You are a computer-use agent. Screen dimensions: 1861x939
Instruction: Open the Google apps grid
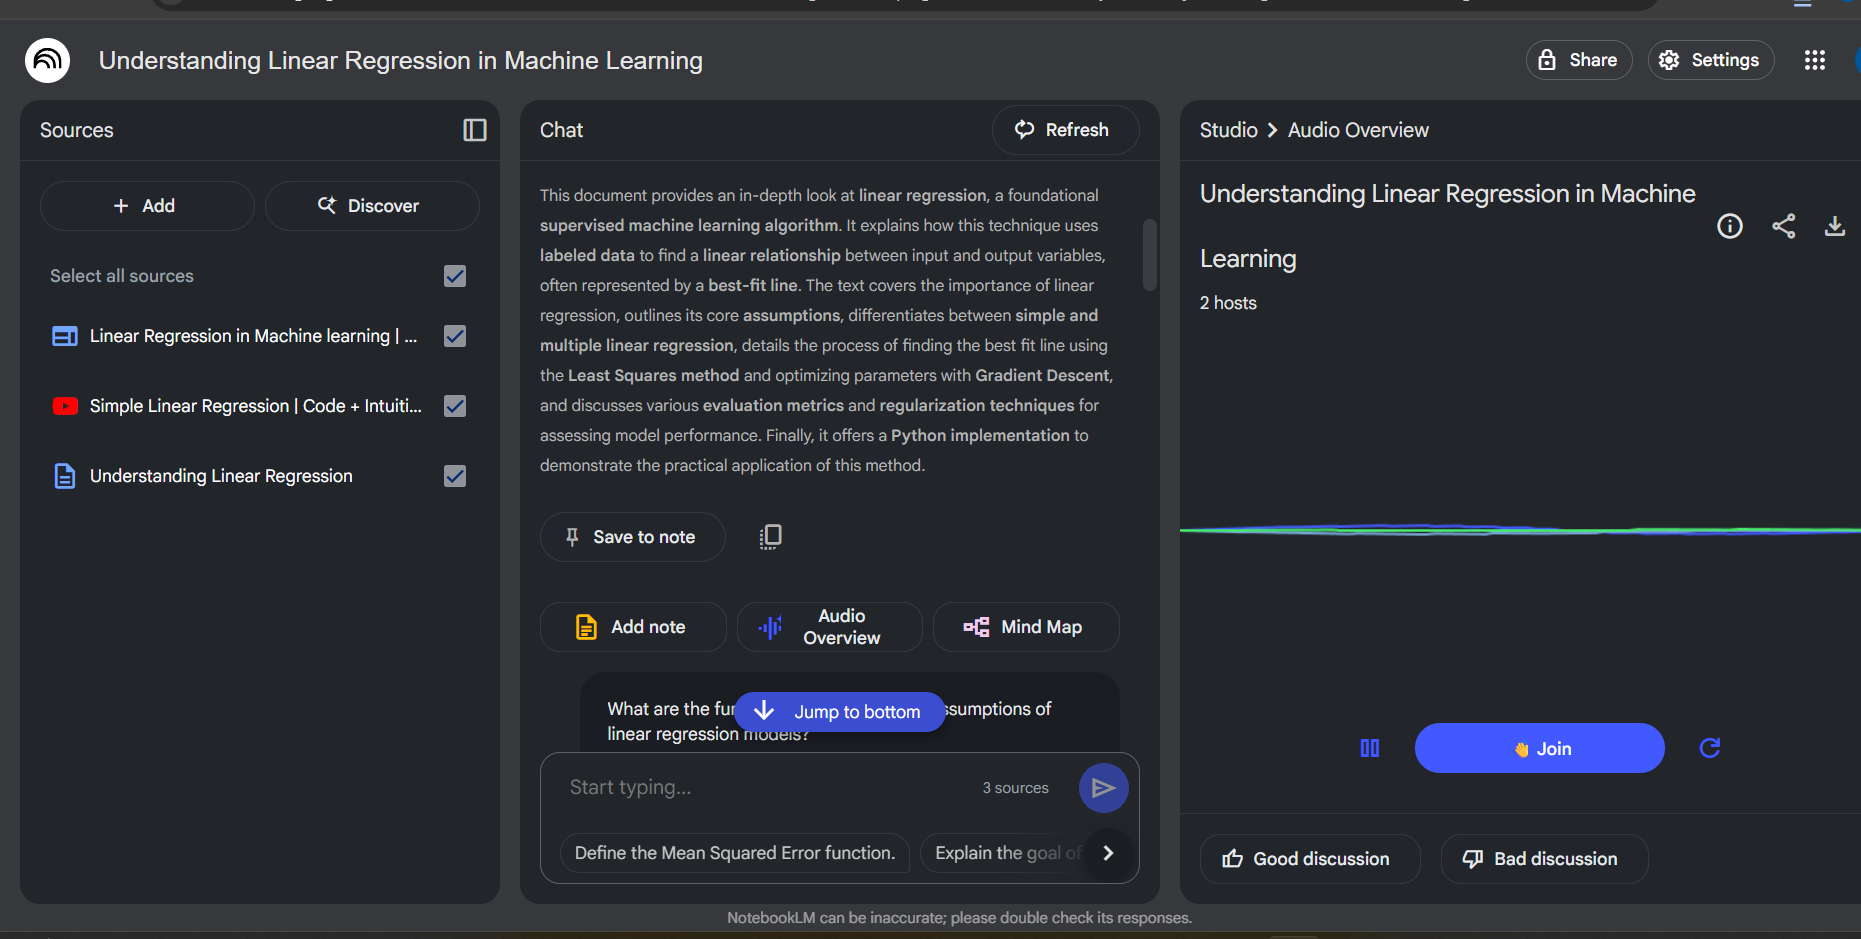(x=1814, y=60)
